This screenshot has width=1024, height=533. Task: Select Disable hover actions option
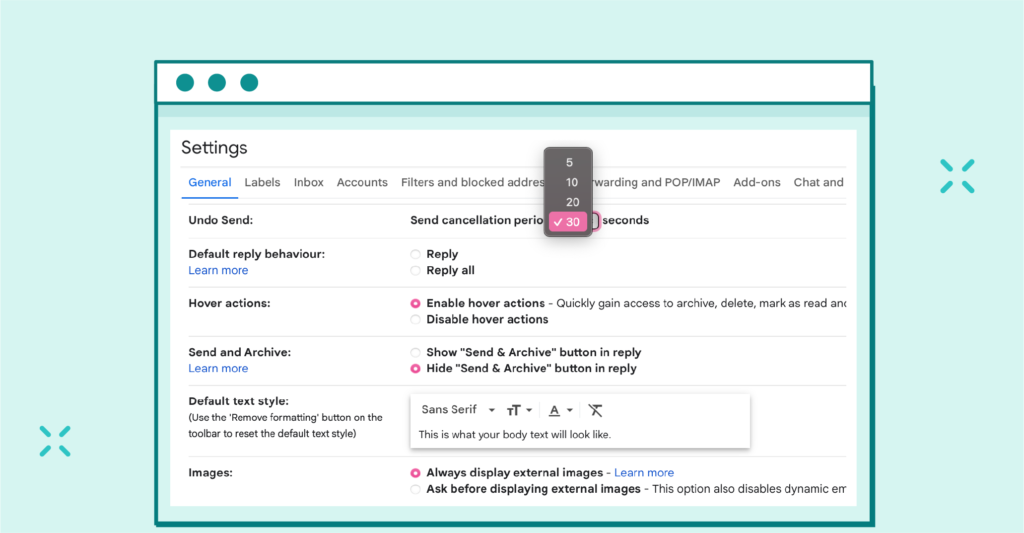point(416,320)
